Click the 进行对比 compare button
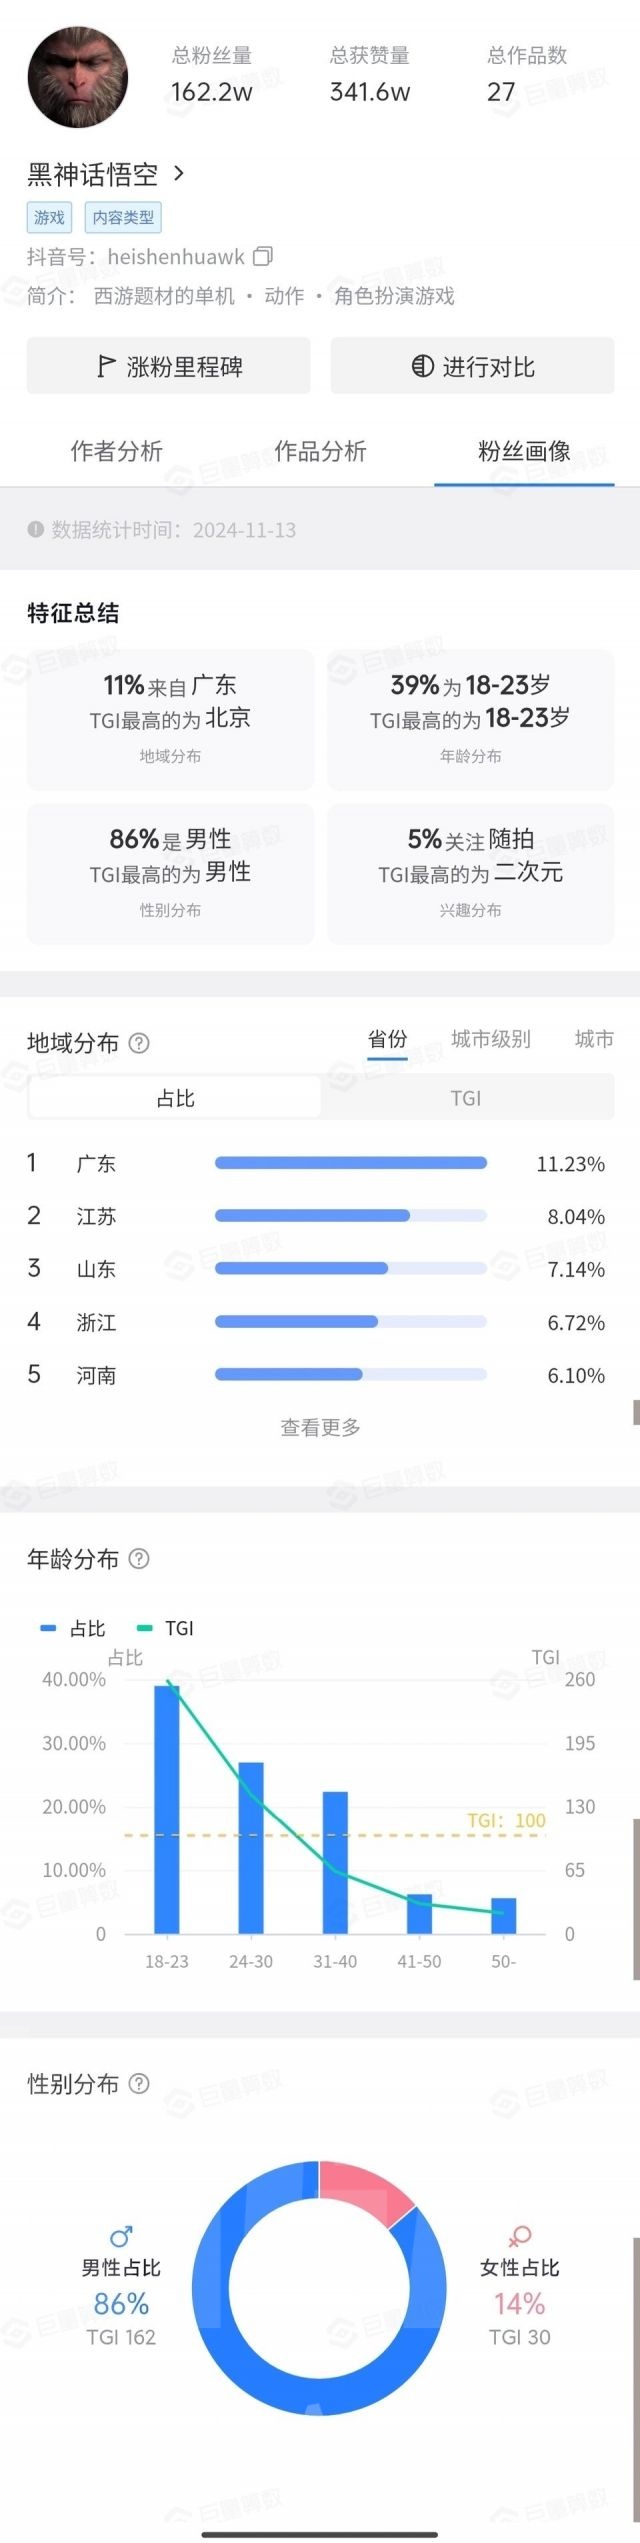Viewport: 640px width, 2543px height. click(473, 366)
